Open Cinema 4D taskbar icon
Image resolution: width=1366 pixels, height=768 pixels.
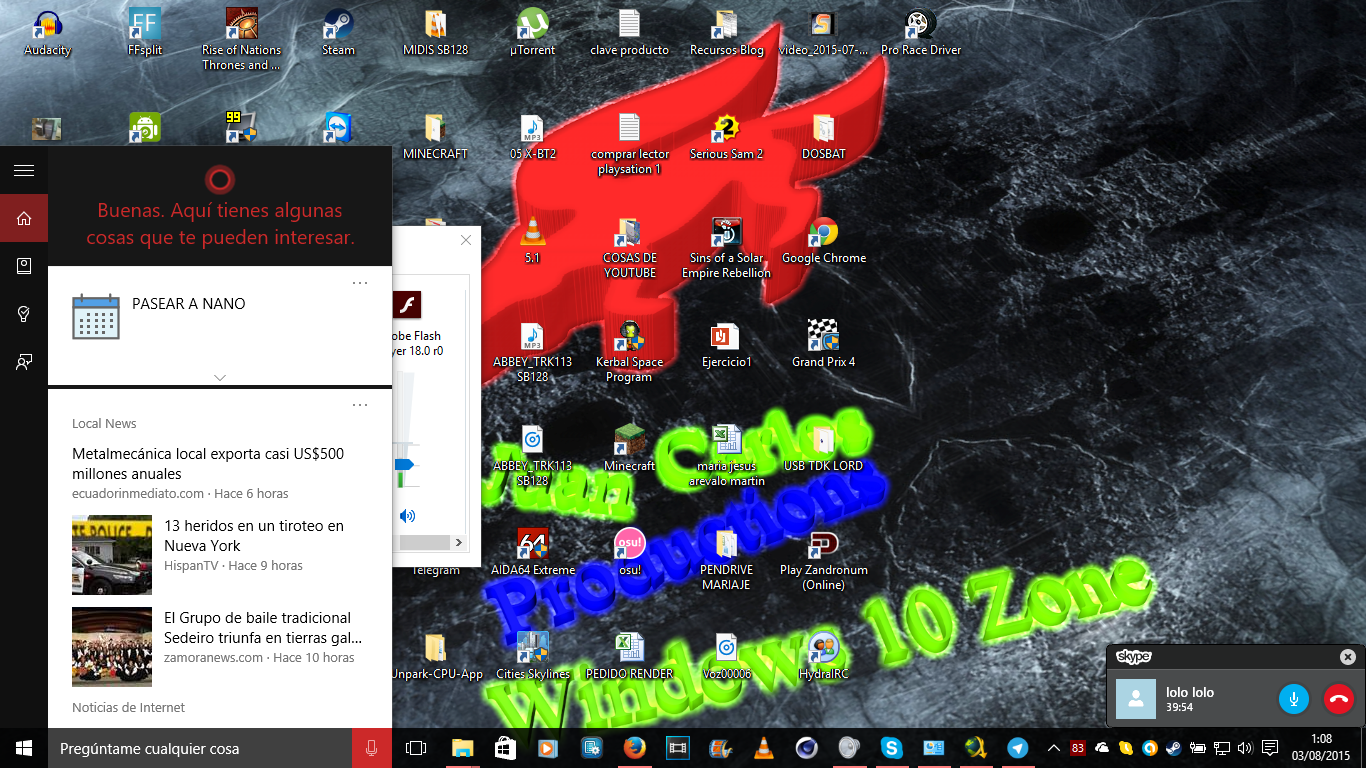(x=806, y=748)
